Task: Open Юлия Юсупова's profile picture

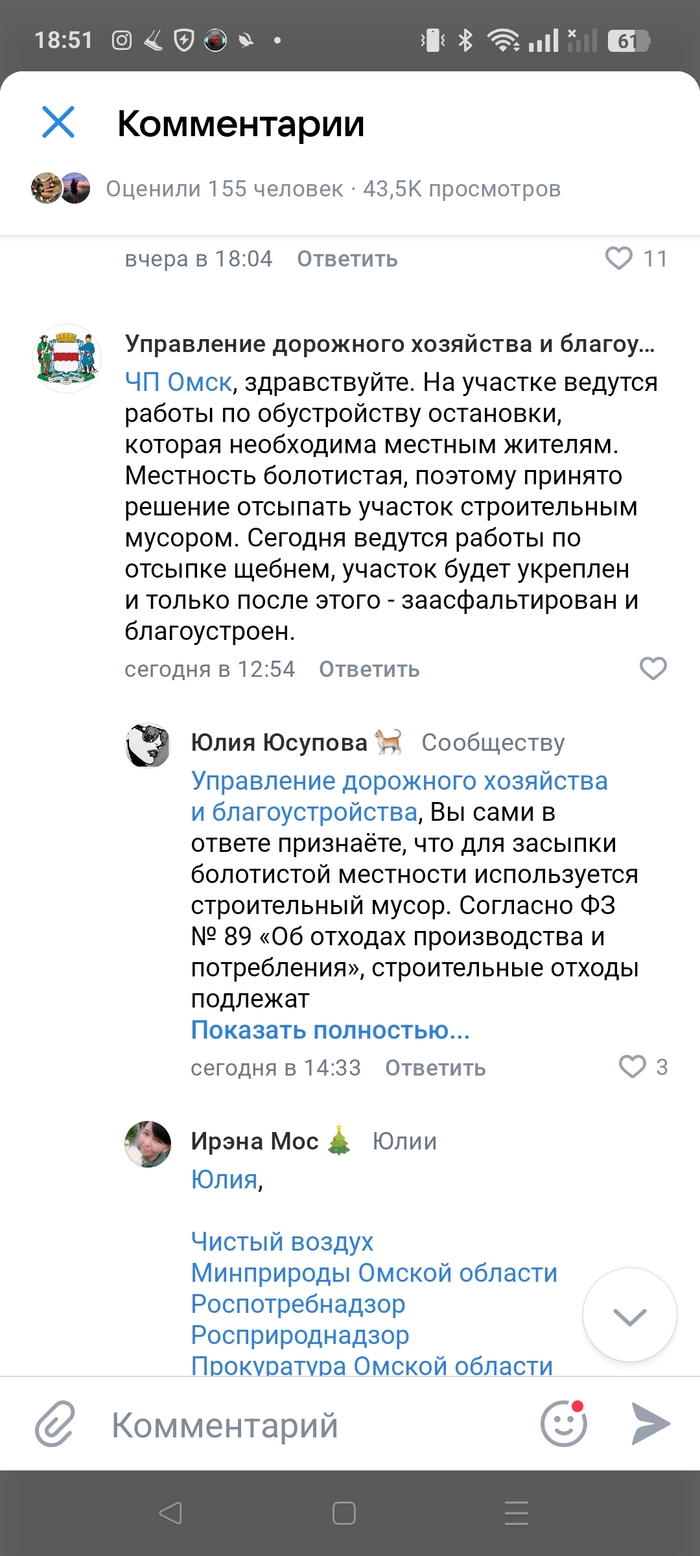Action: 147,745
